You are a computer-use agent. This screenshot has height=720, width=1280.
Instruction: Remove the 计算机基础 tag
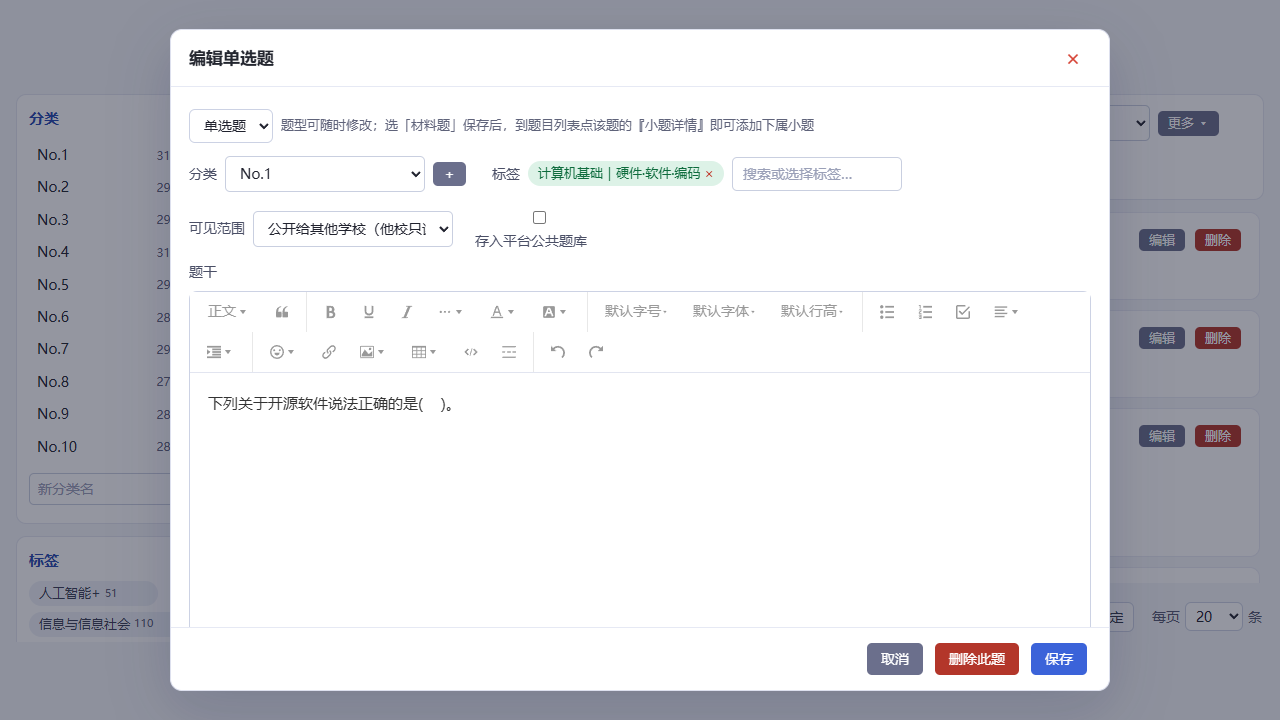(709, 174)
